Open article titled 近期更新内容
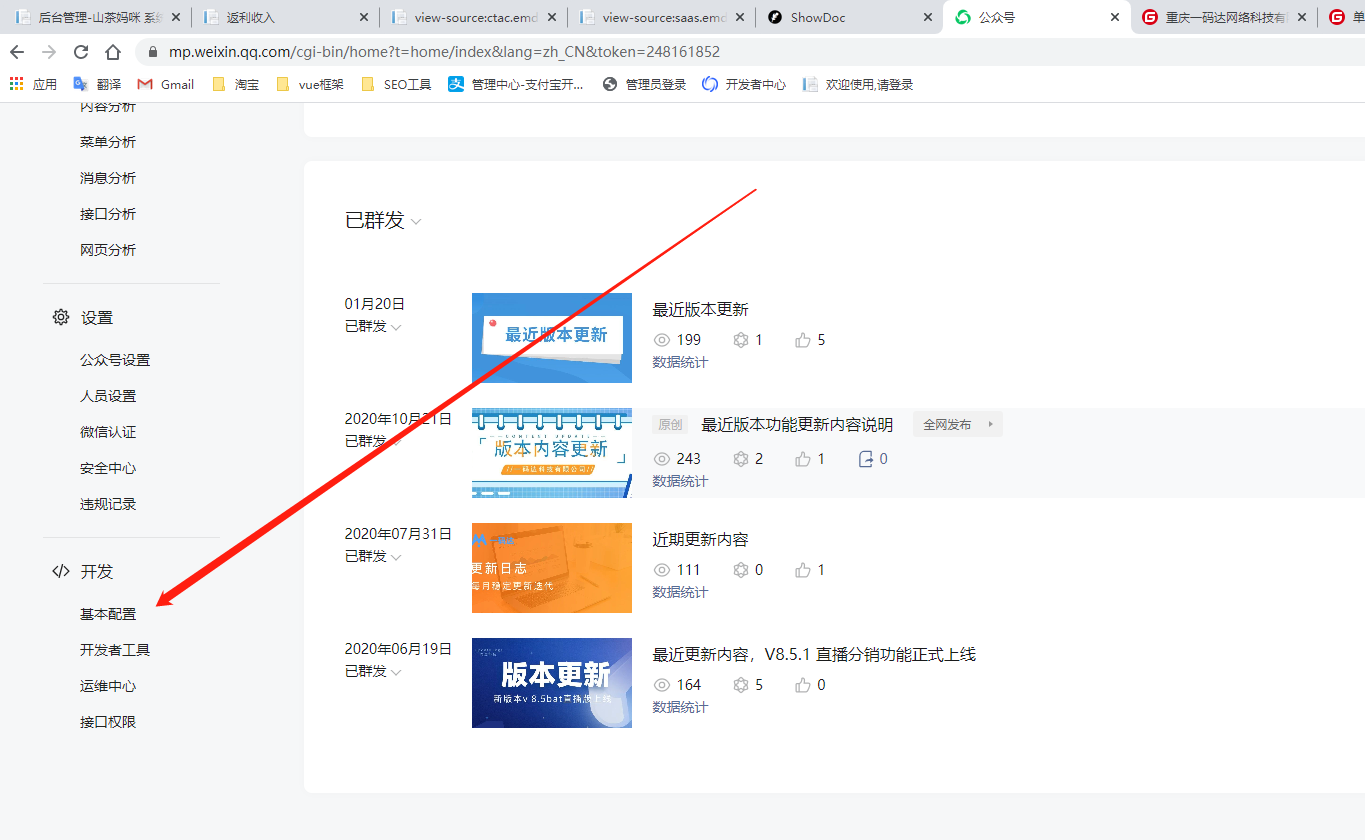The image size is (1365, 840). coord(700,540)
